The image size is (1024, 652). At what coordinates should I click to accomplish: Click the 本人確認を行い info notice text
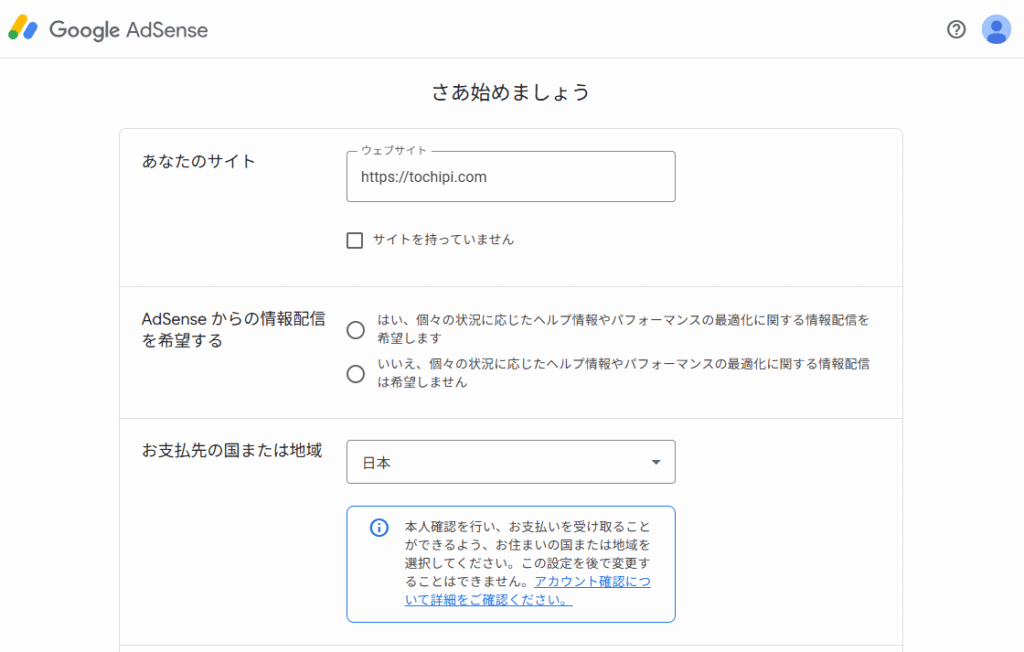click(x=528, y=562)
